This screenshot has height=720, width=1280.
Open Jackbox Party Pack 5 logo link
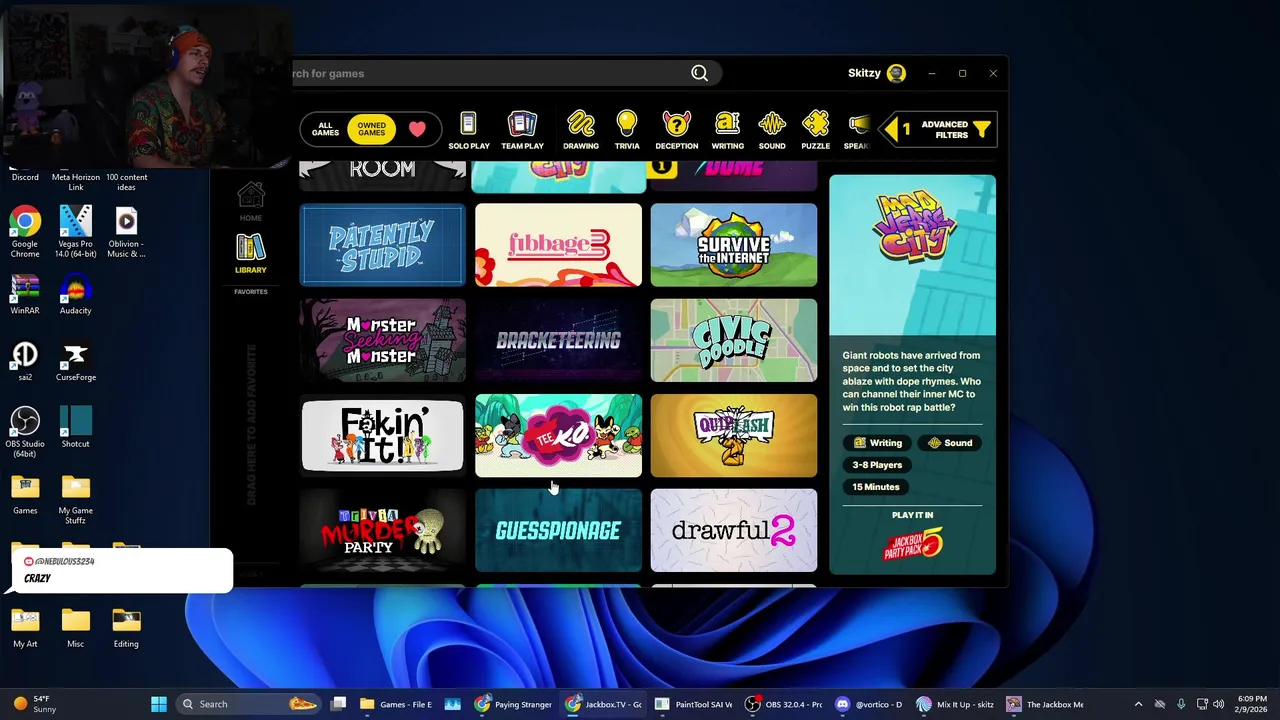pyautogui.click(x=912, y=544)
